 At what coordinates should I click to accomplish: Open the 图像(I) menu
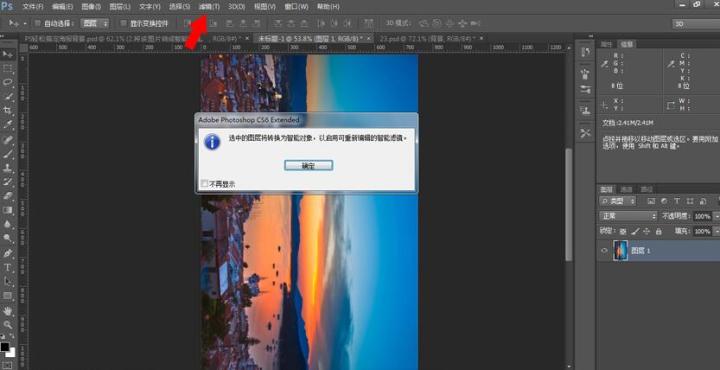(x=91, y=7)
